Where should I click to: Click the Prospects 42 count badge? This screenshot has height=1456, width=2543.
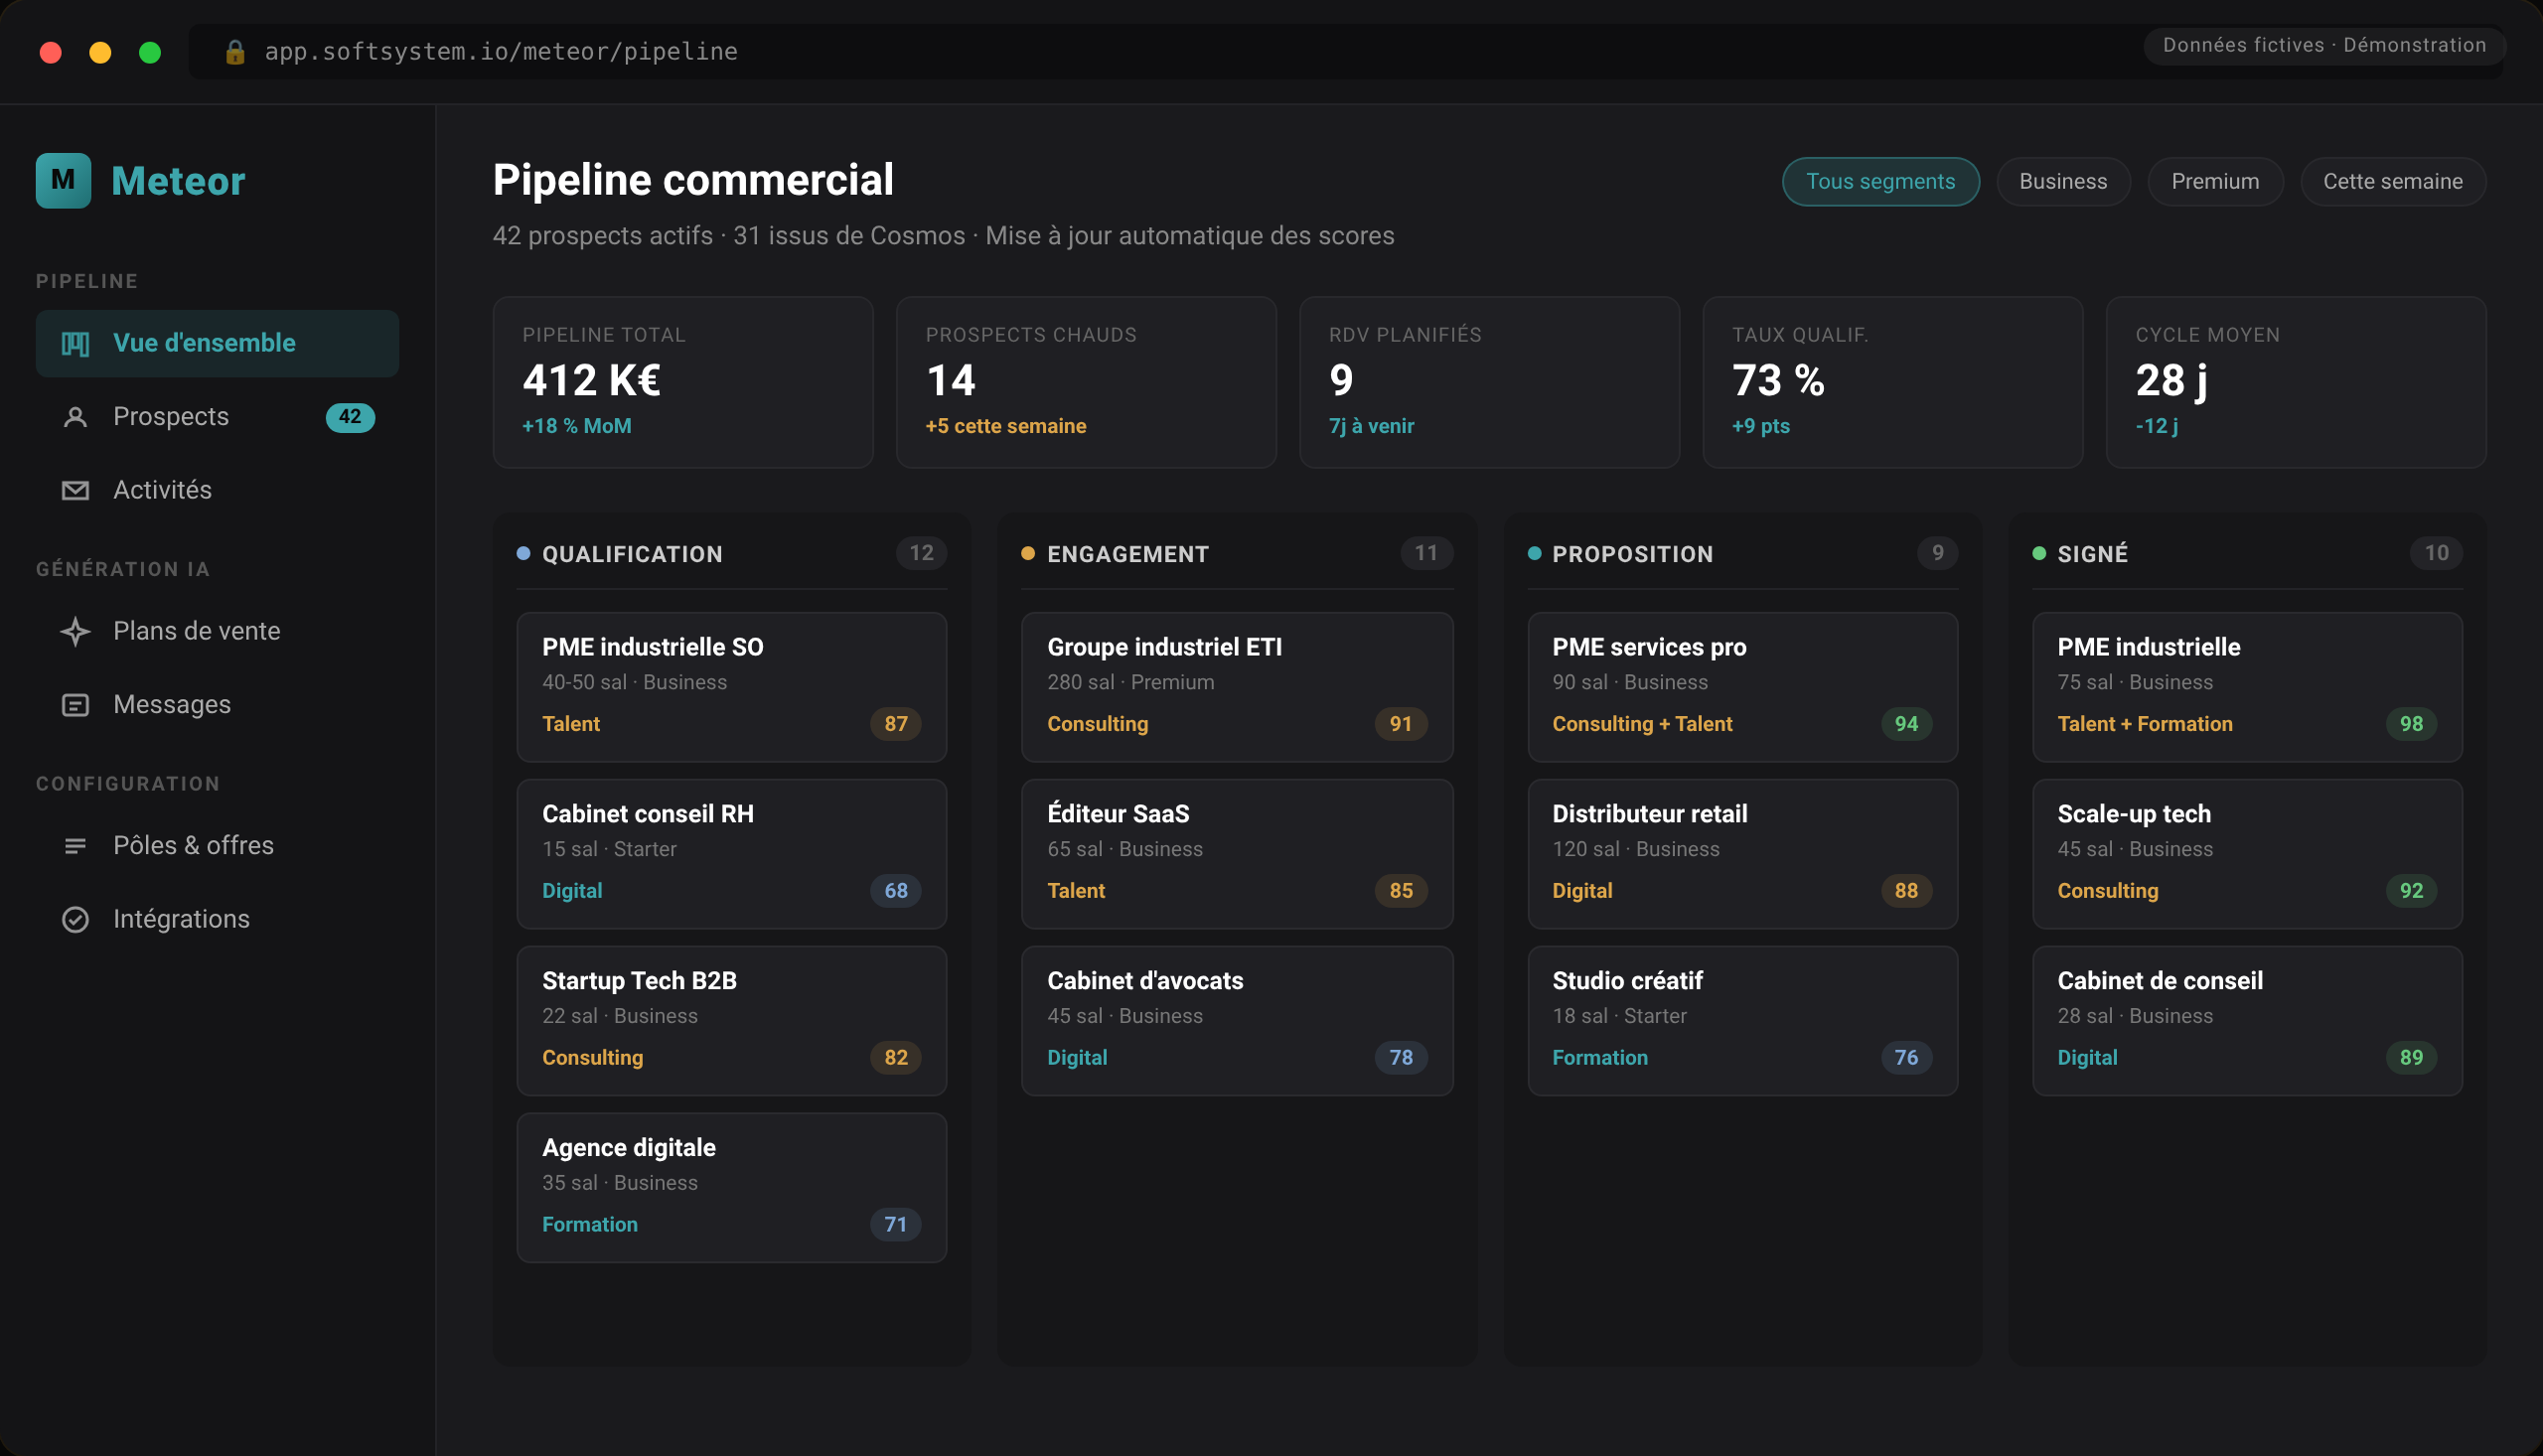pyautogui.click(x=350, y=417)
